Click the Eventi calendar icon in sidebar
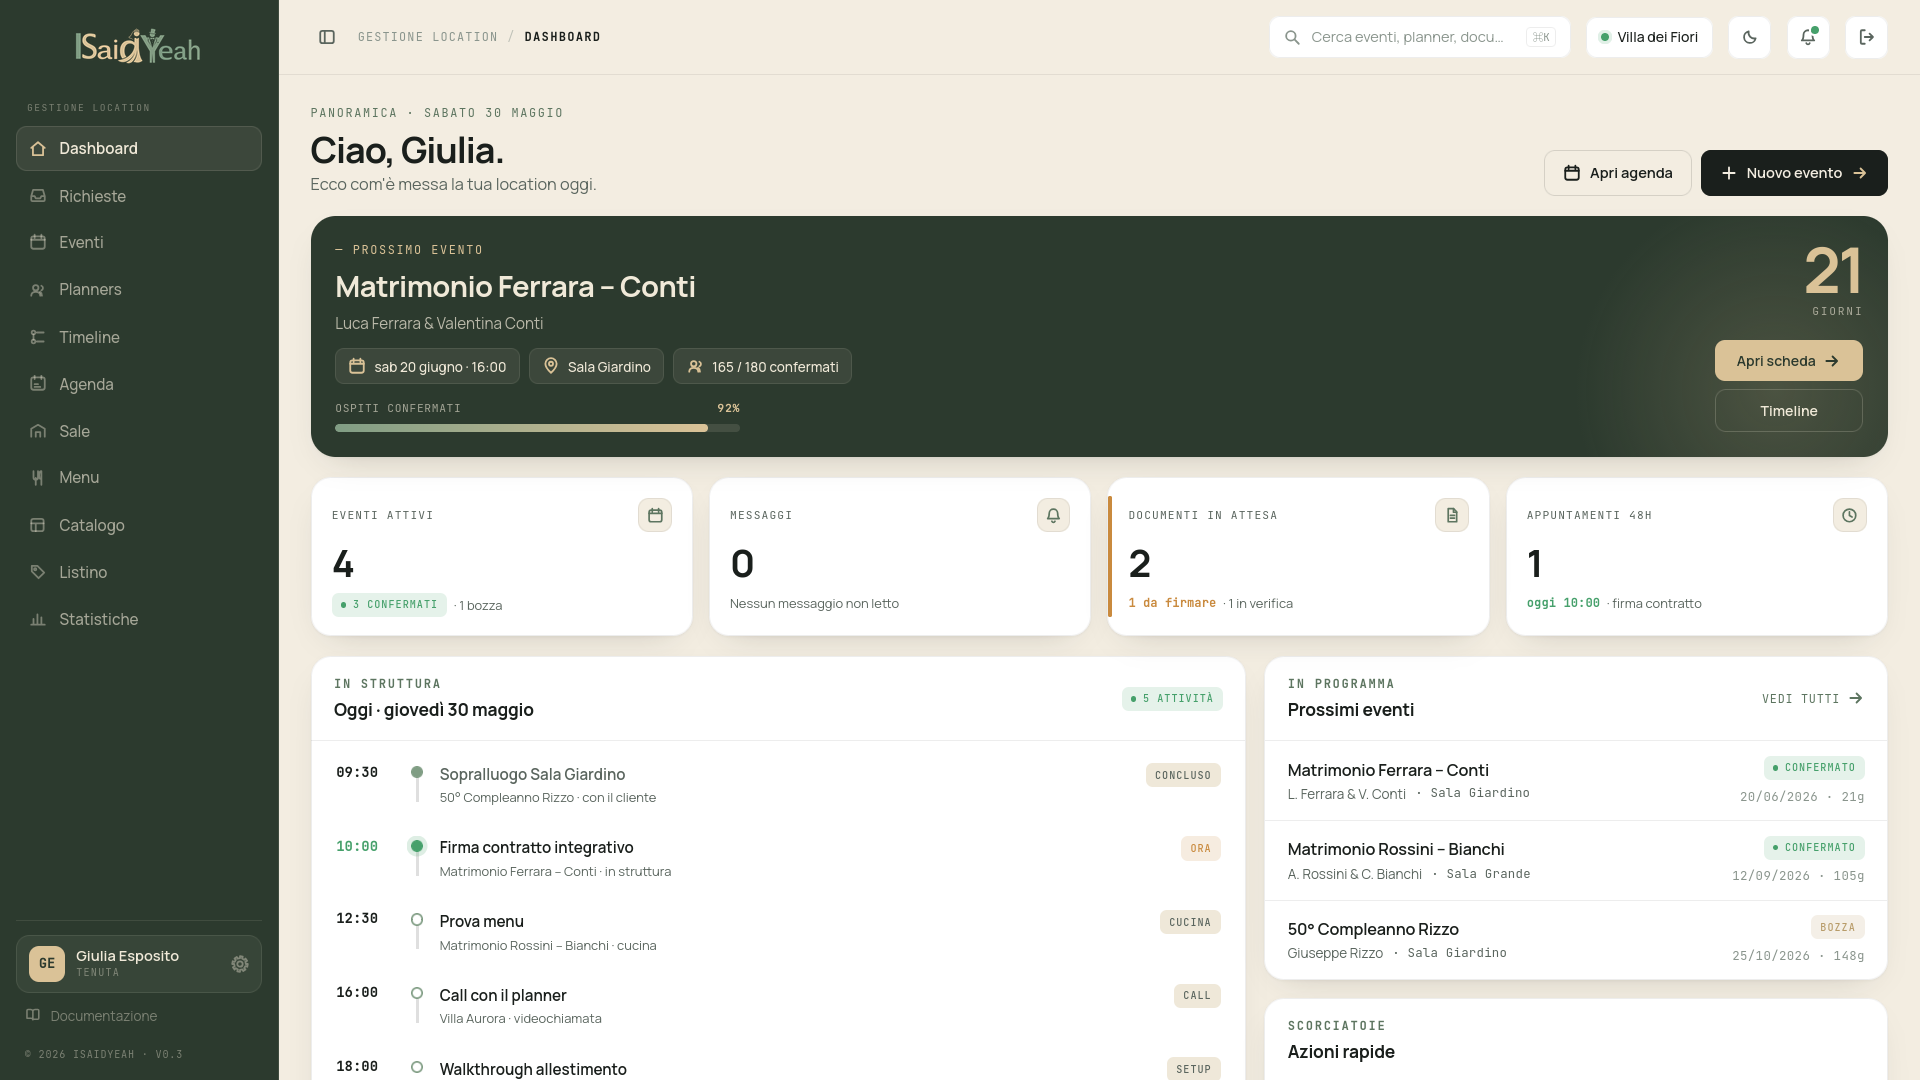 38,242
